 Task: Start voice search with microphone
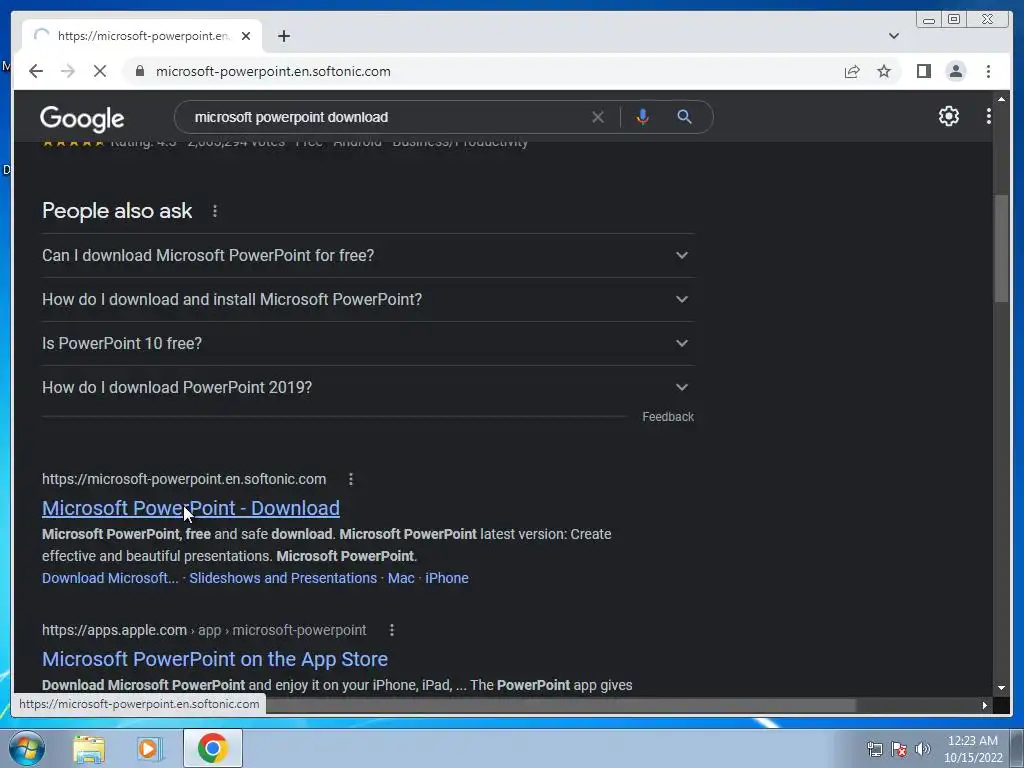(x=643, y=117)
